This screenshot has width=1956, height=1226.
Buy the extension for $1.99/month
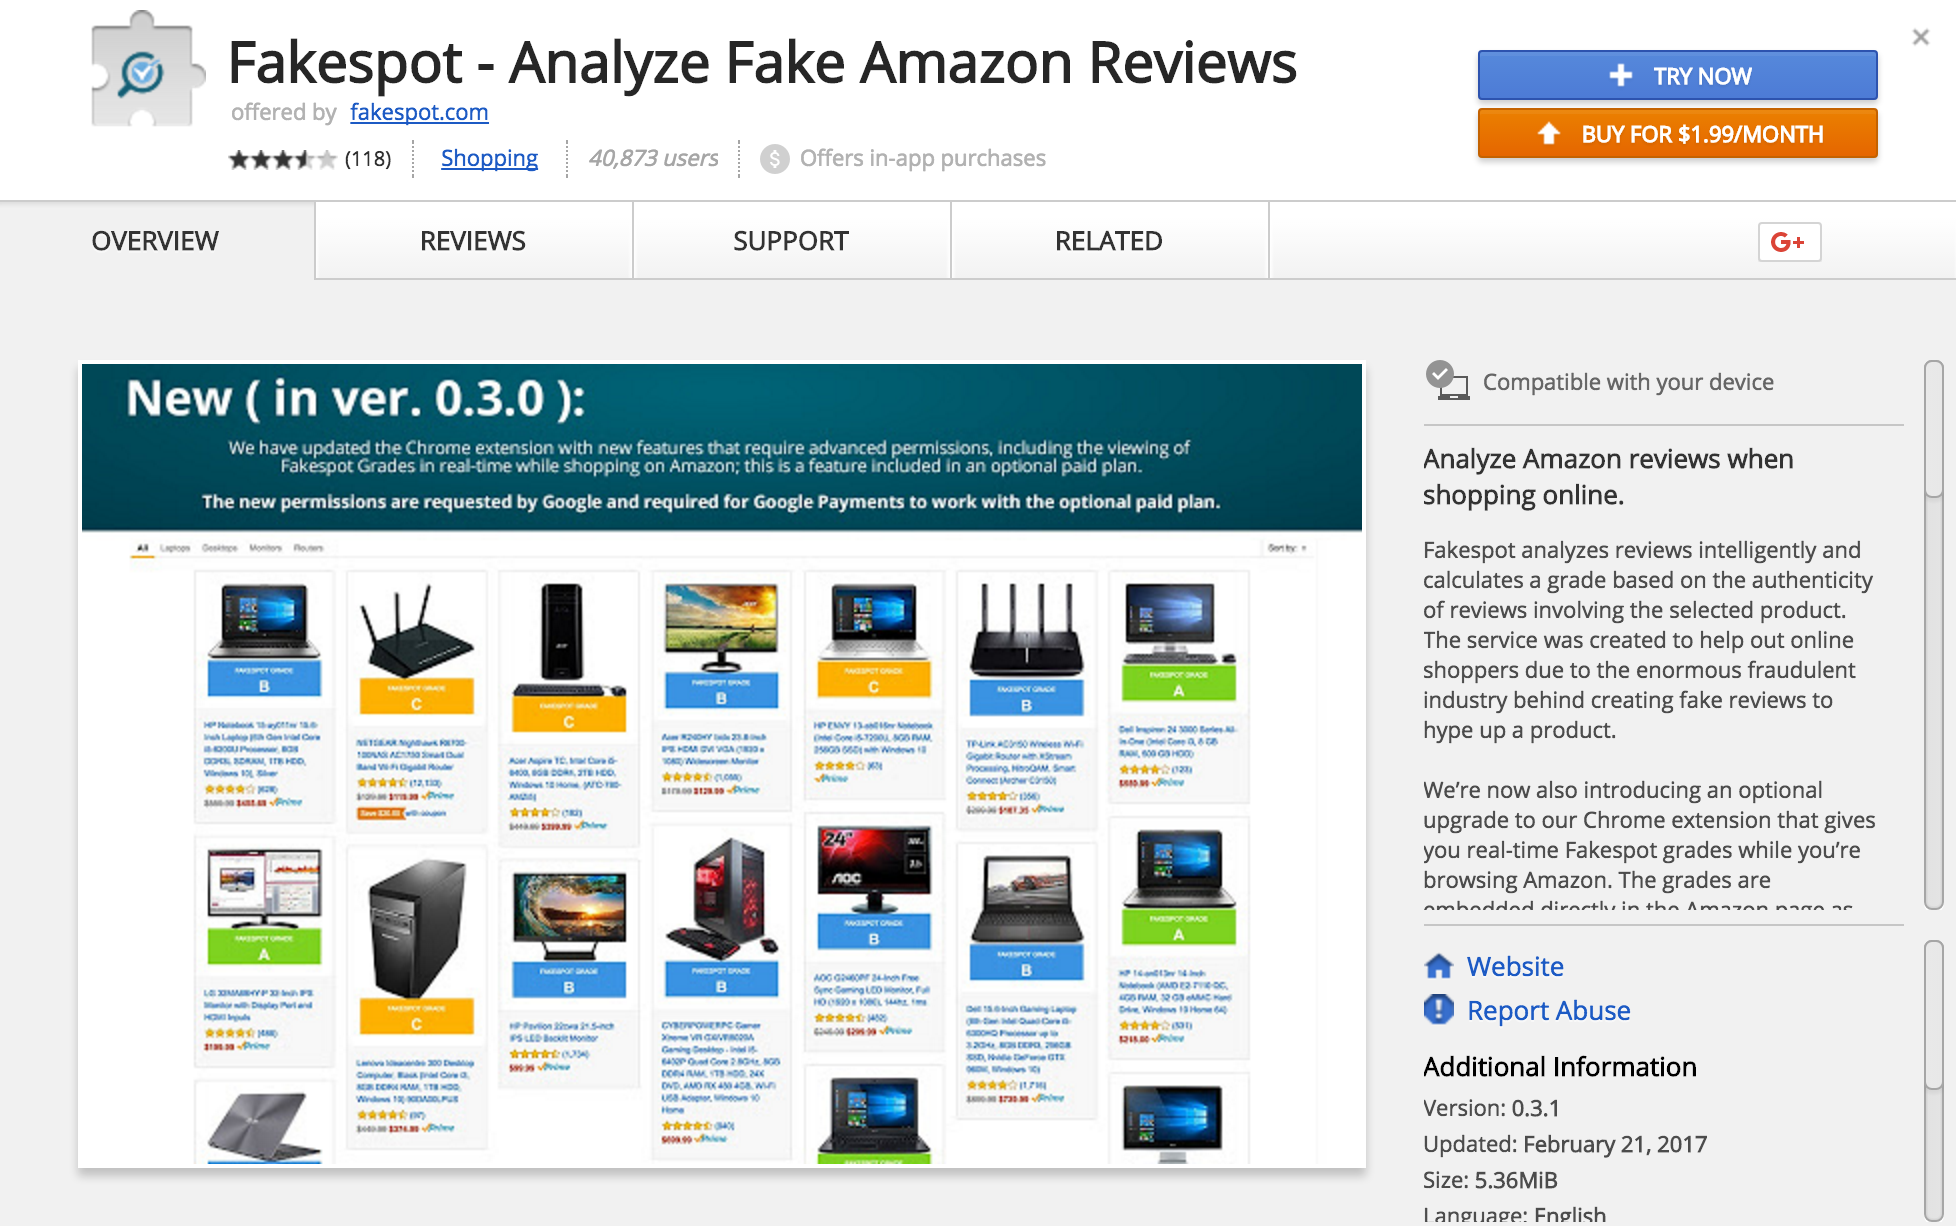click(1677, 134)
